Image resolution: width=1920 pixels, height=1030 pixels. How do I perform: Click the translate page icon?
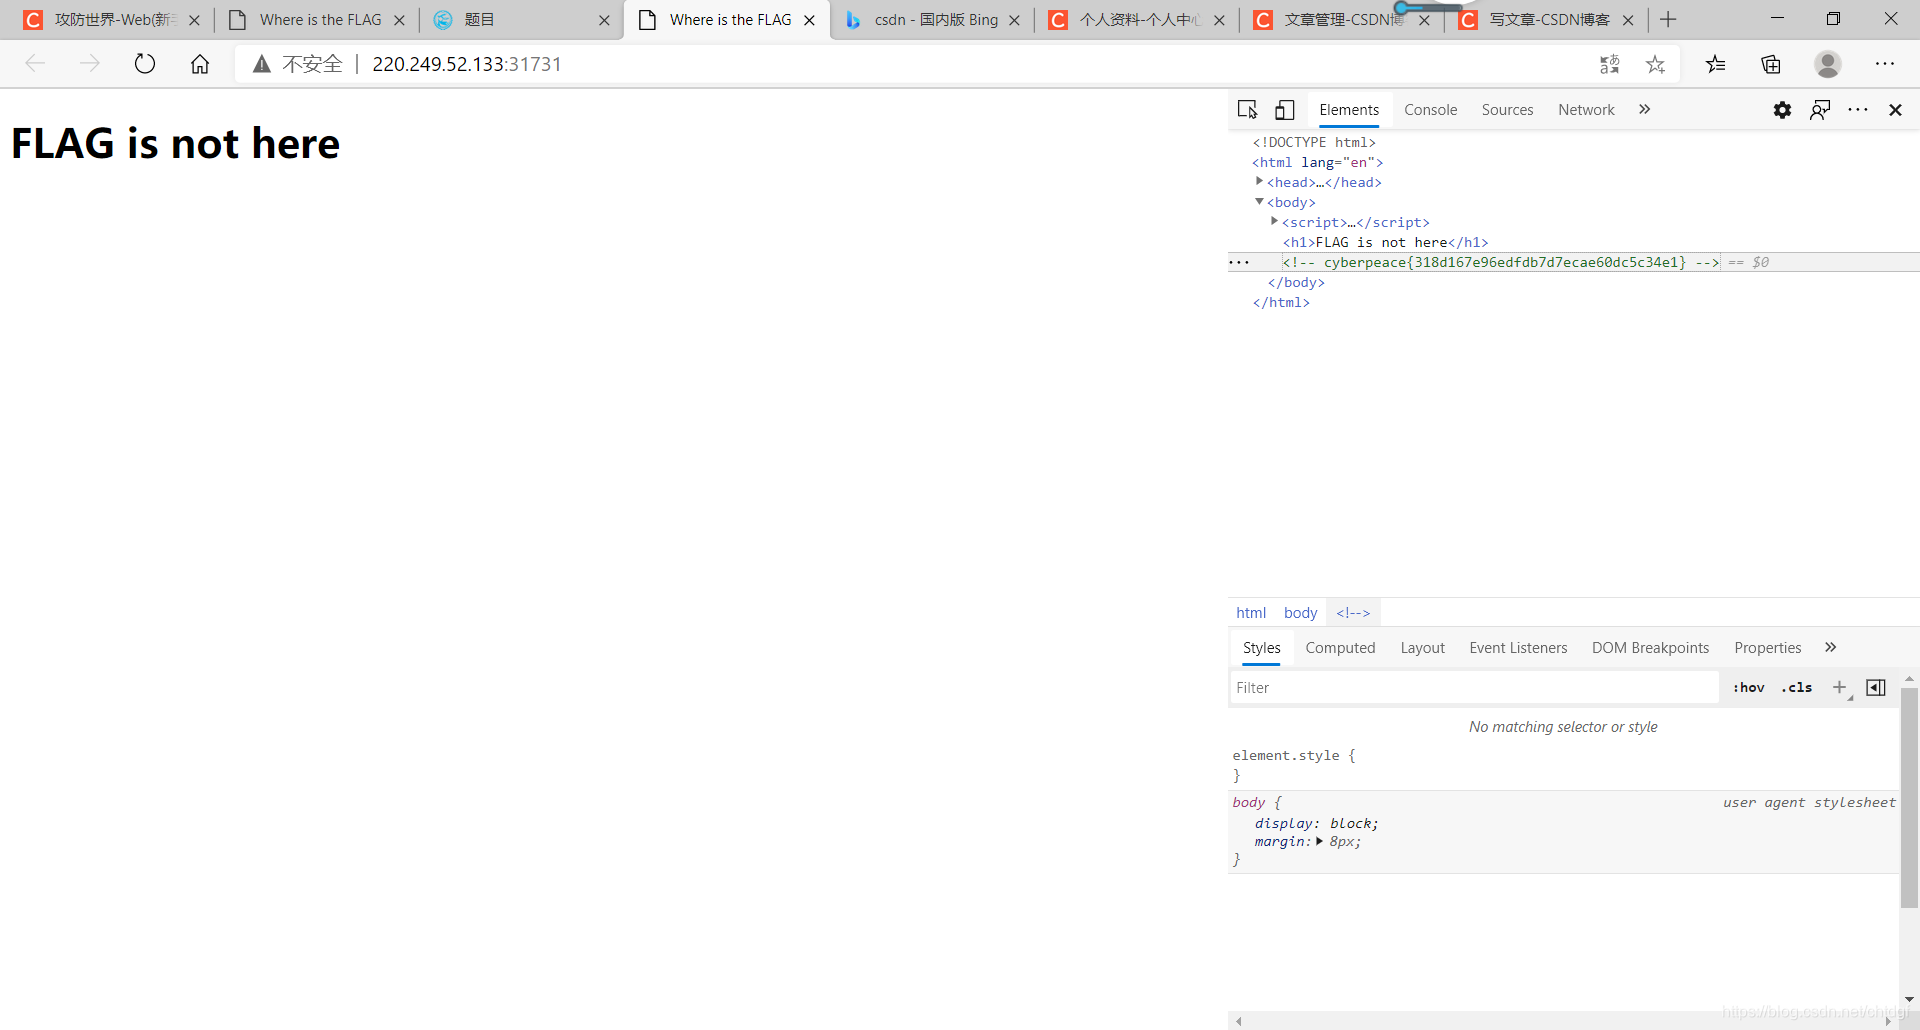(1609, 64)
